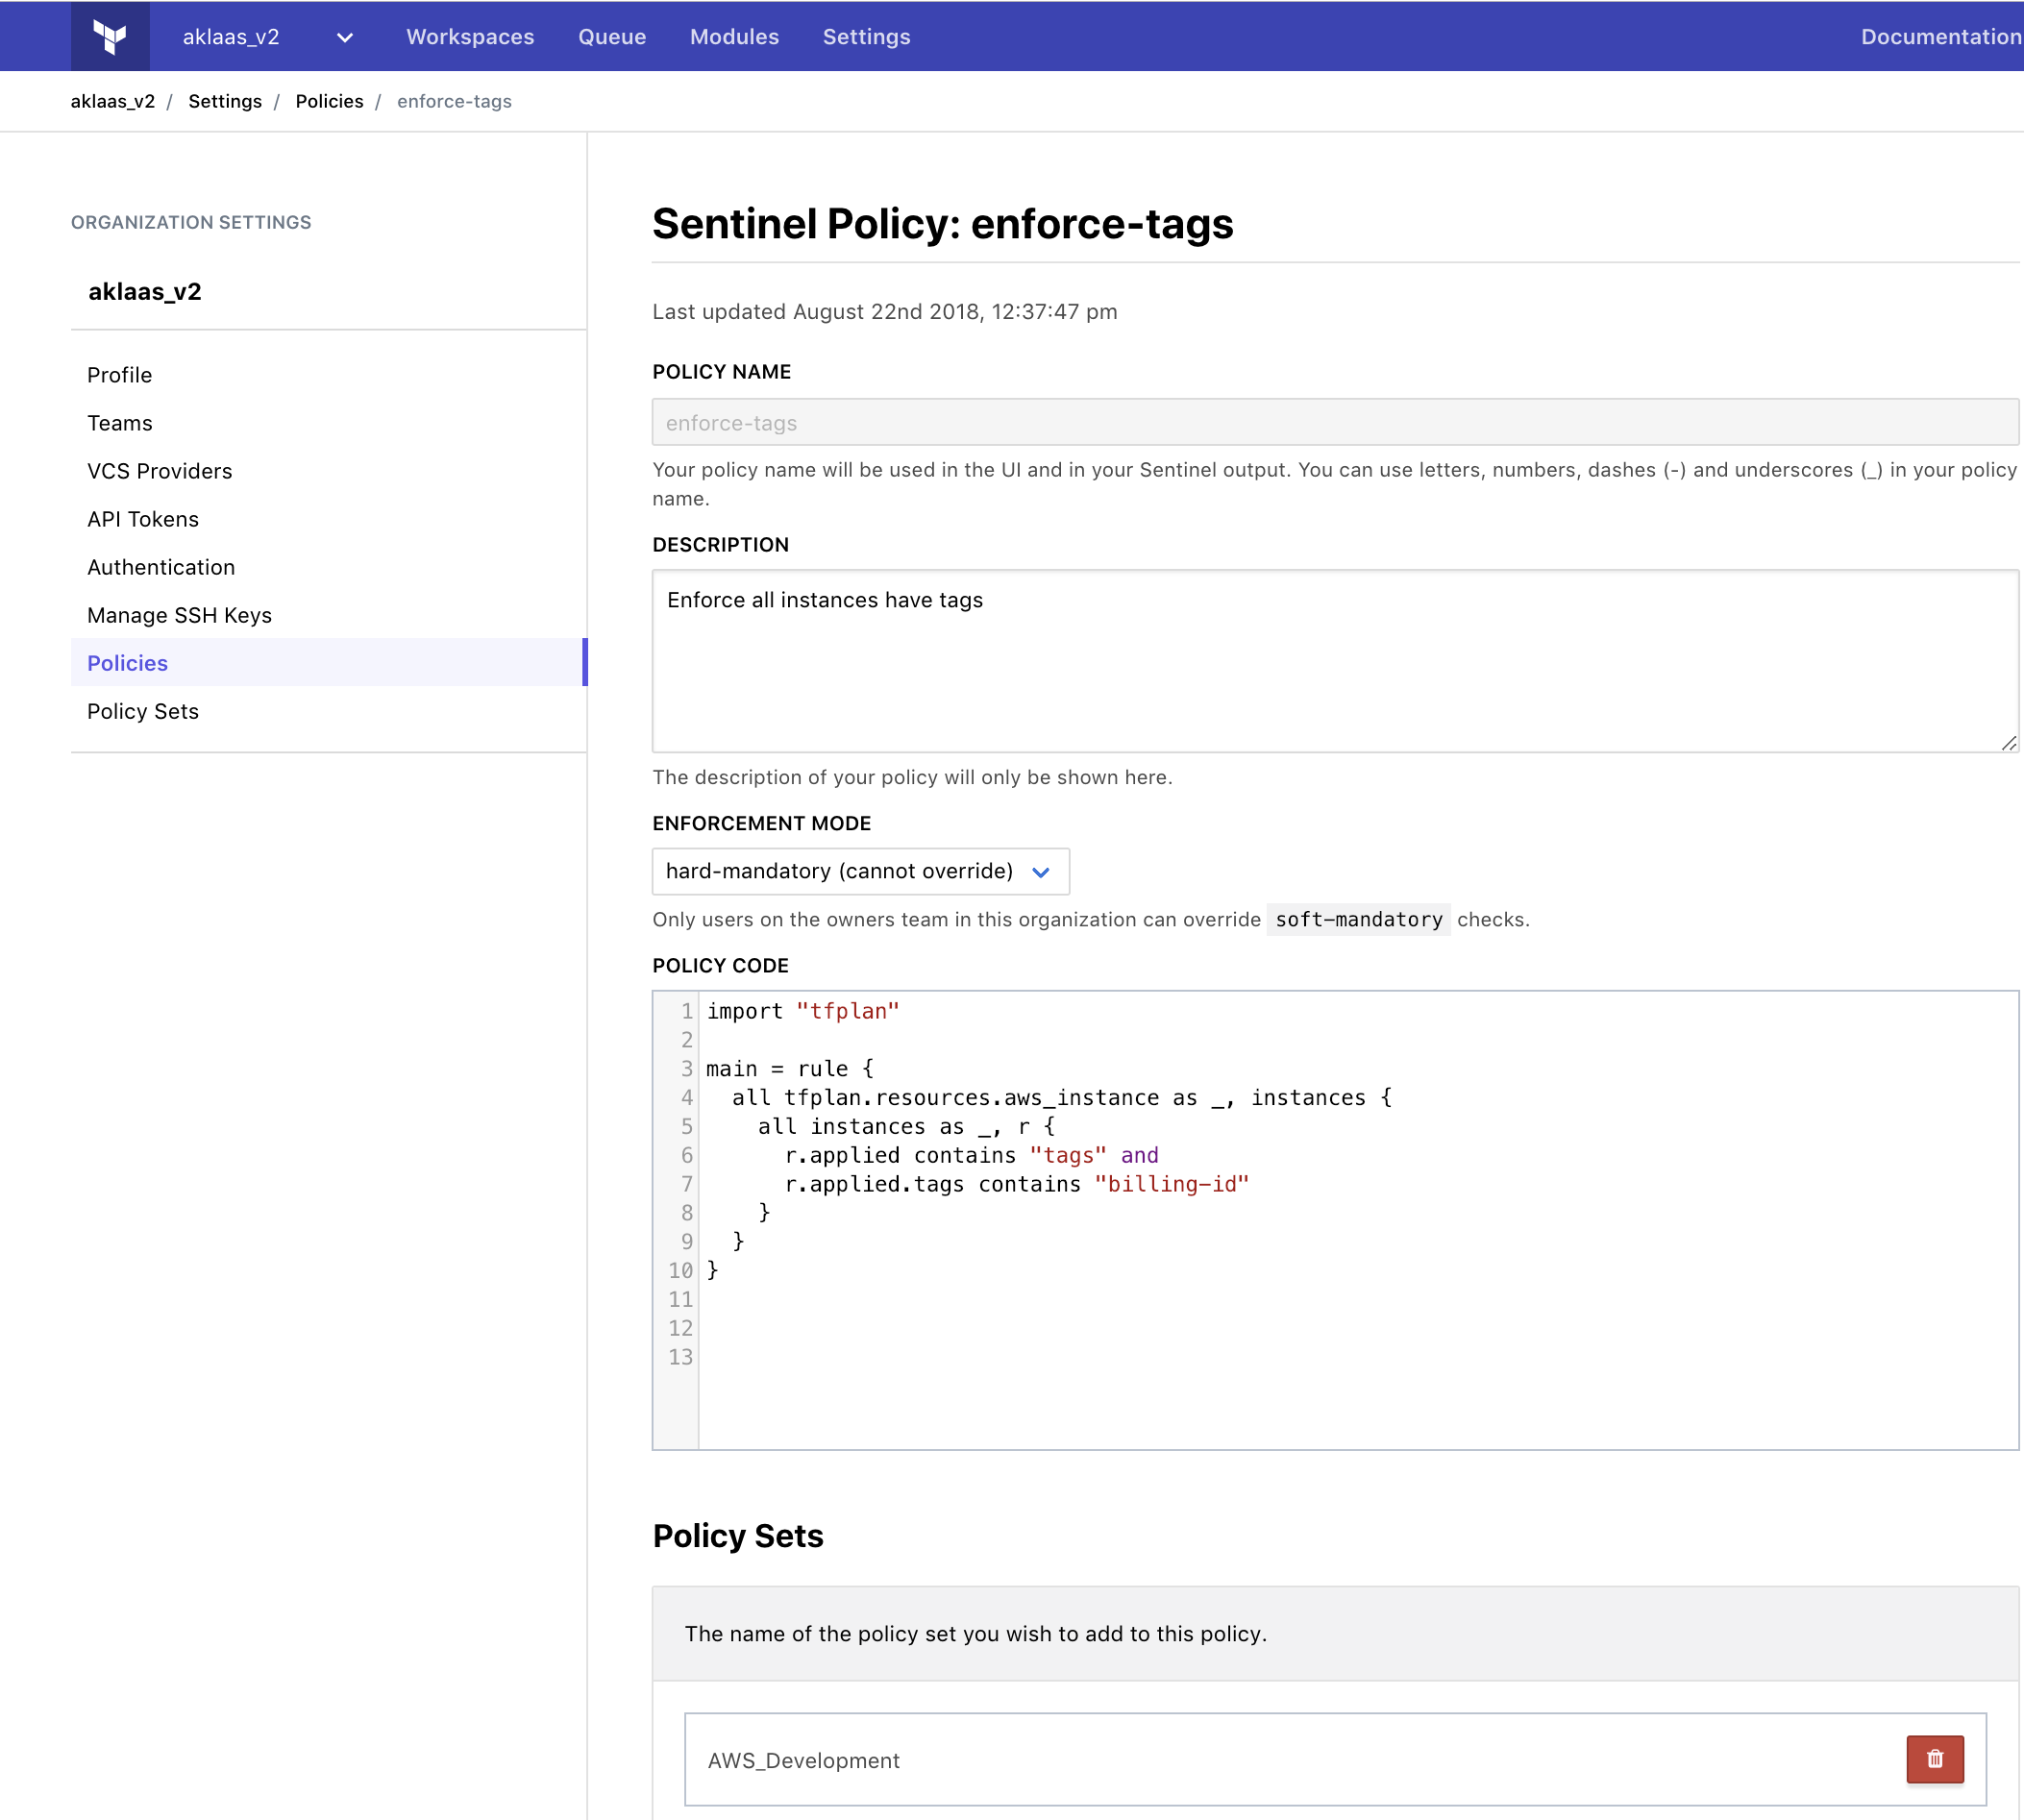Click the Terraform logo icon

[110, 36]
